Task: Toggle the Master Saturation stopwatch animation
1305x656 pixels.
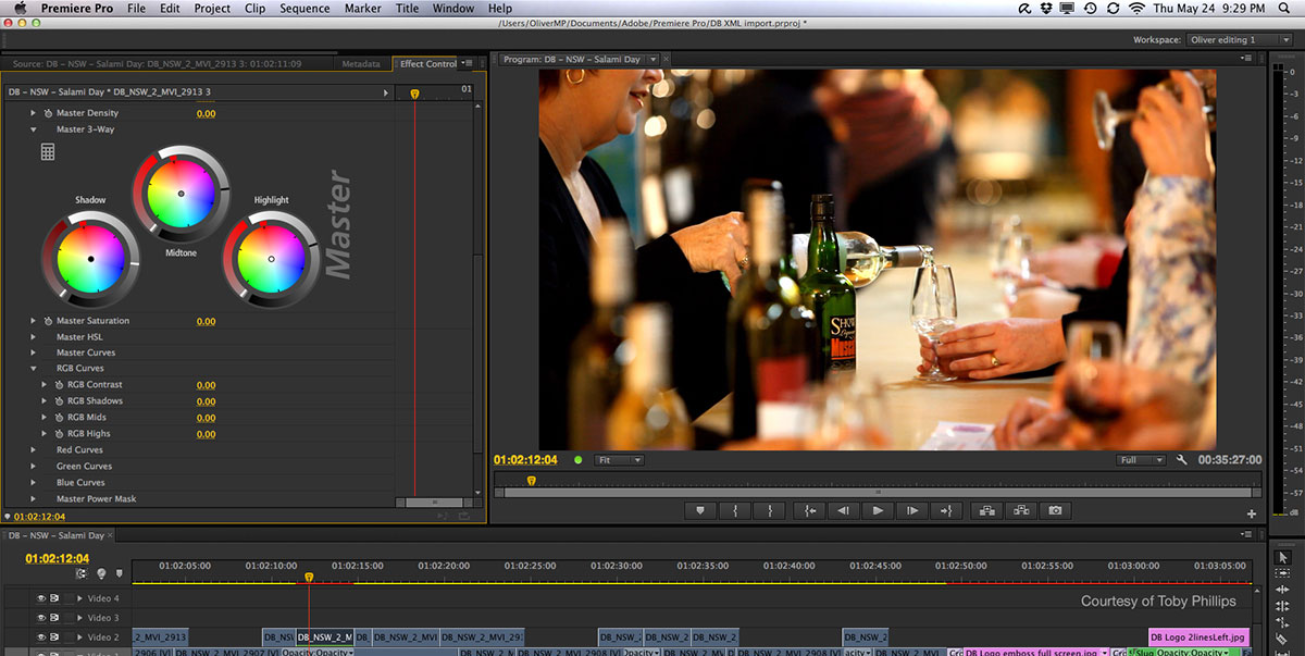Action: 47,321
